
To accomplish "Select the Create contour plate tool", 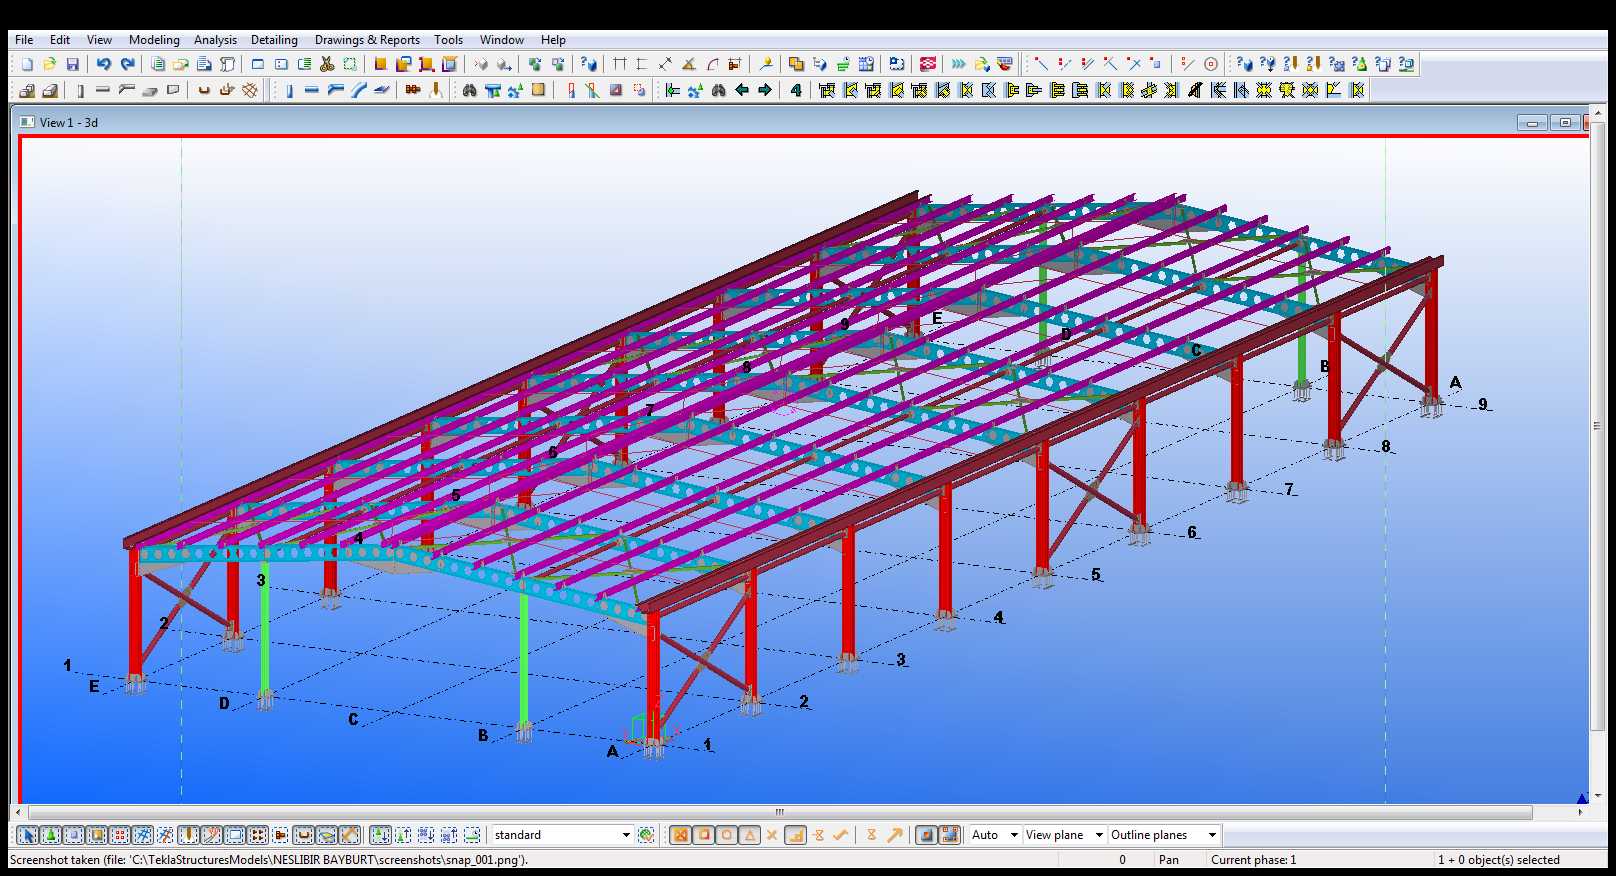I will tap(381, 90).
